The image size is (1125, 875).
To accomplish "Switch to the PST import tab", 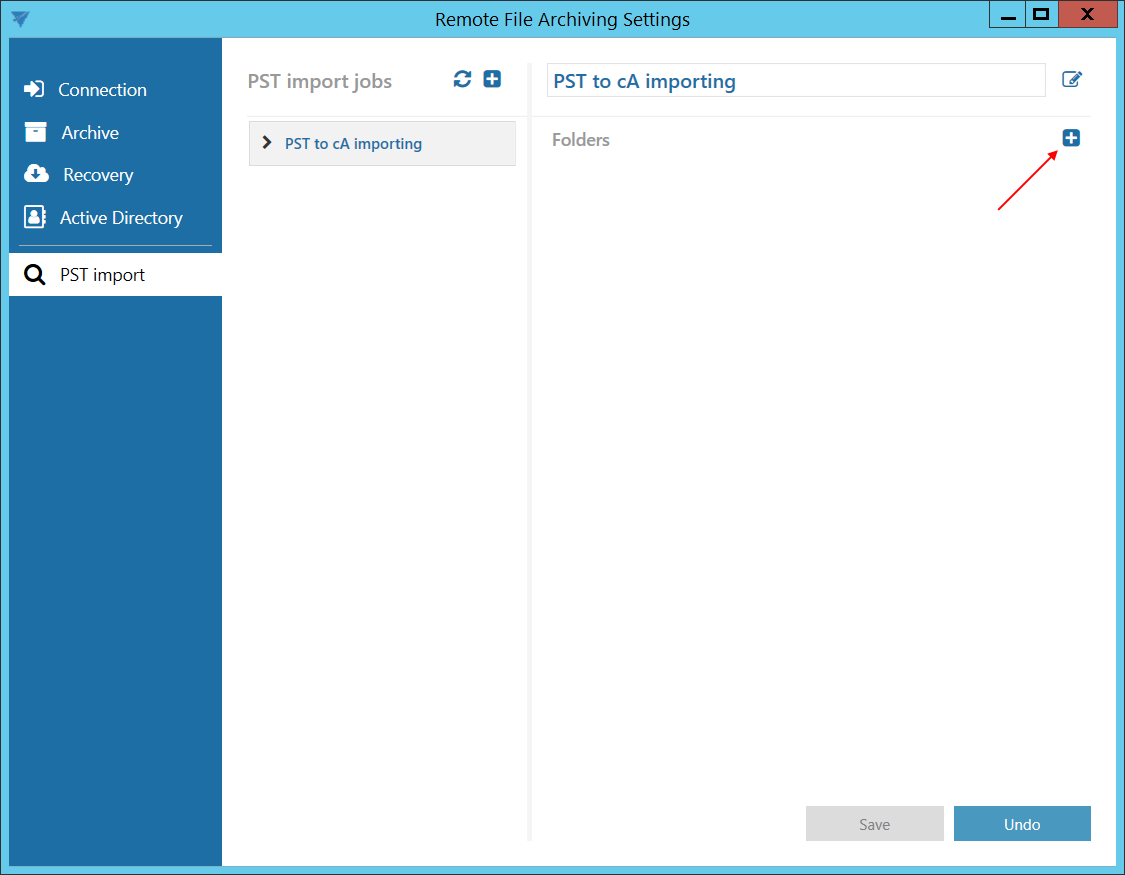I will click(x=101, y=275).
